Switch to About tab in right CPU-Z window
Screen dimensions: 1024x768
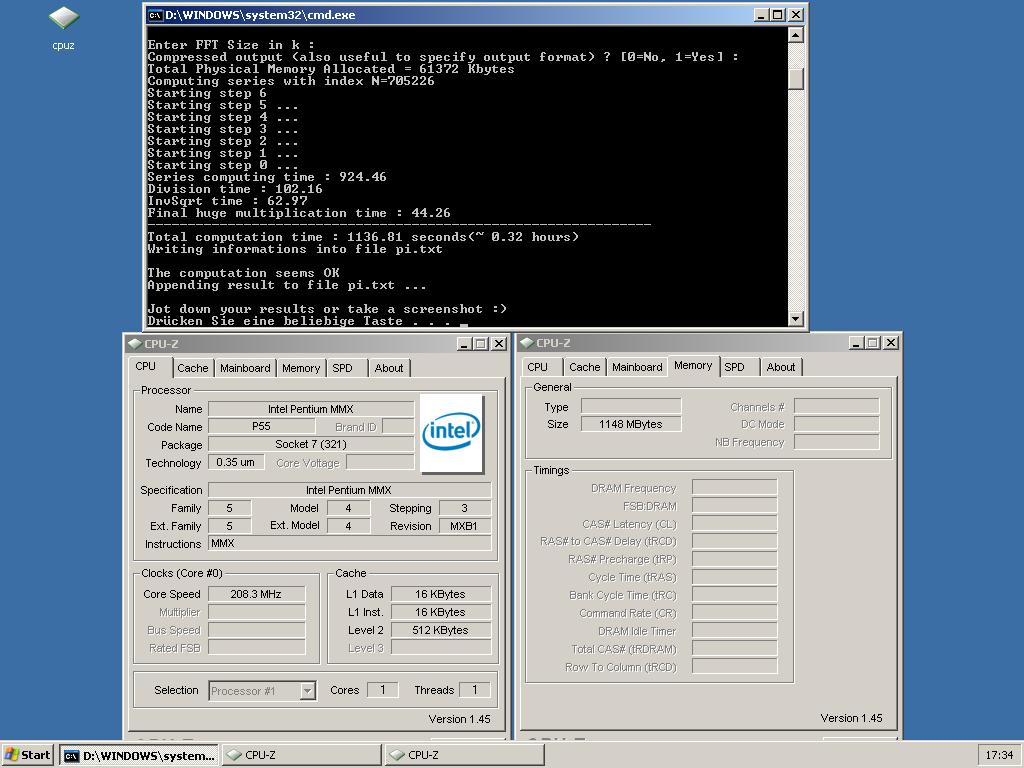click(x=781, y=367)
